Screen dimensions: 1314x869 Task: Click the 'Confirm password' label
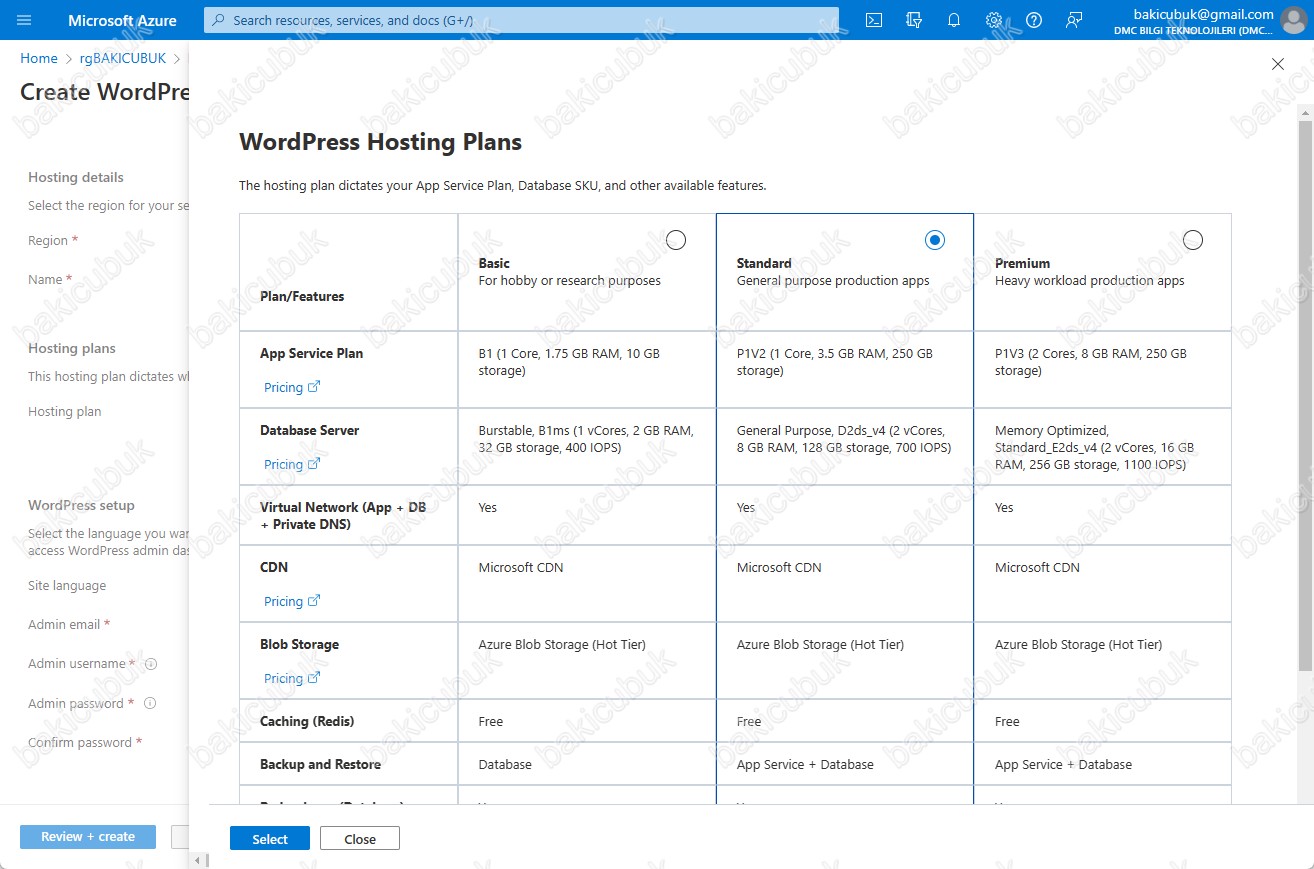[x=80, y=742]
